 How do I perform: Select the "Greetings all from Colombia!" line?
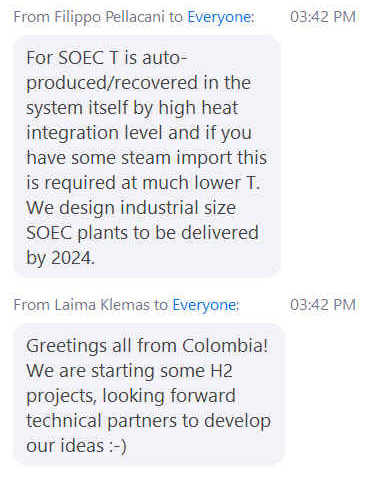147,345
